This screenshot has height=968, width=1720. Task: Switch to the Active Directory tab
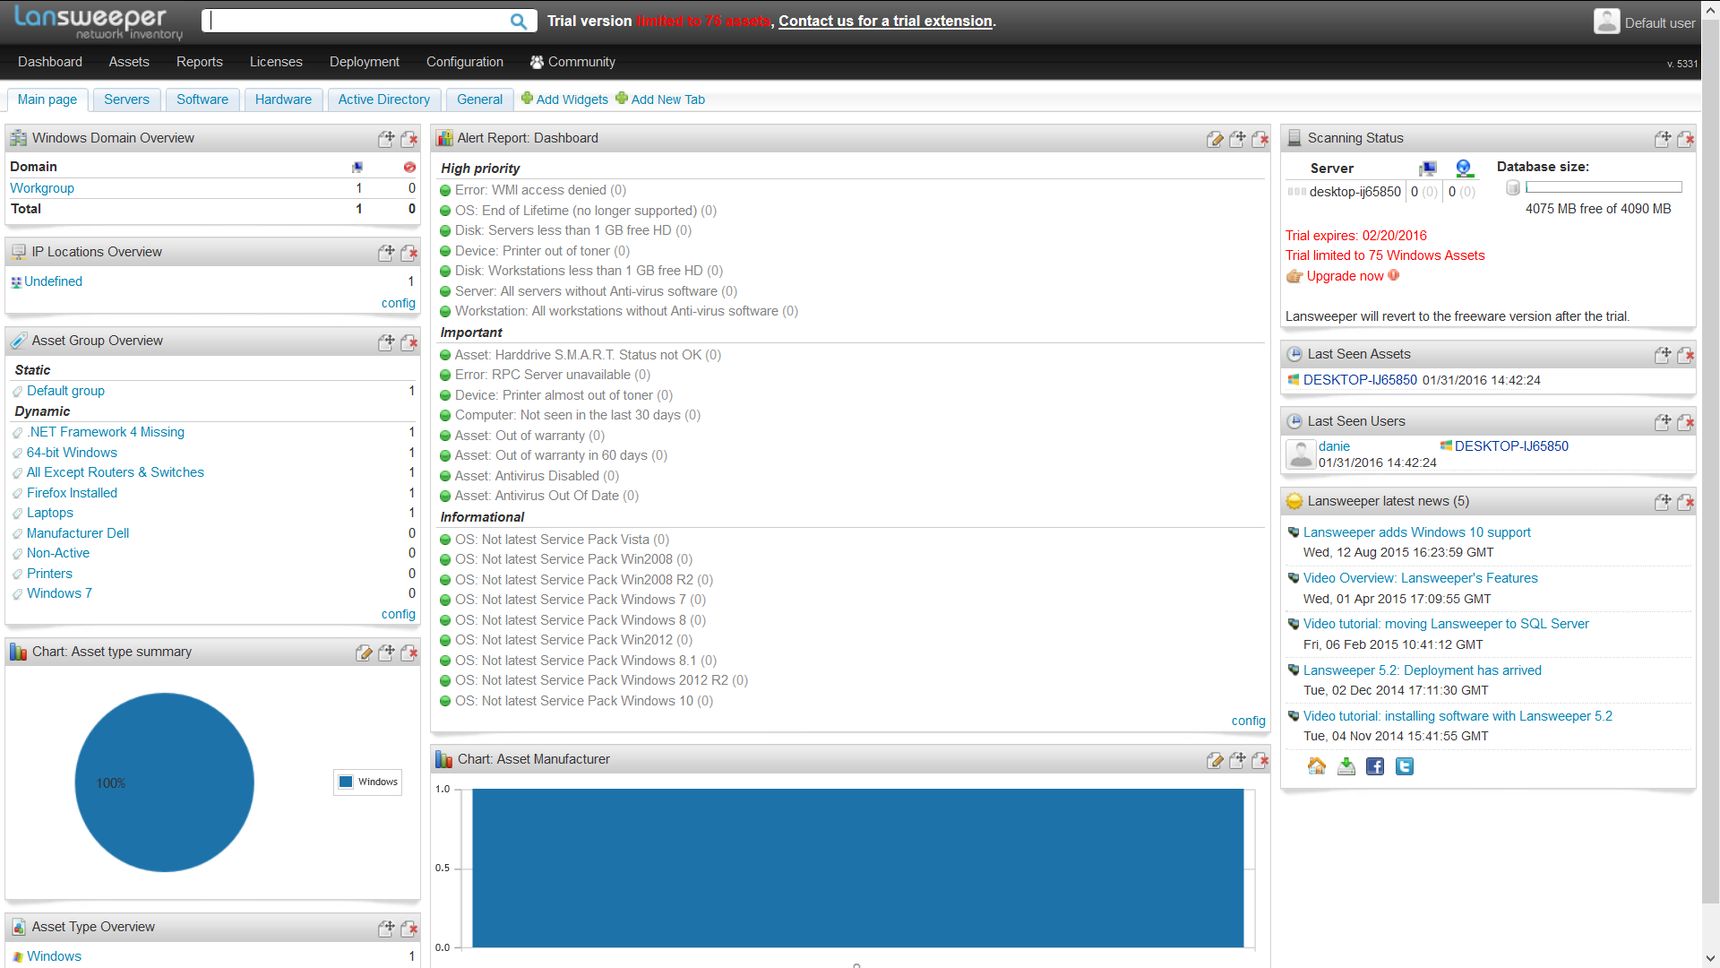click(x=384, y=99)
